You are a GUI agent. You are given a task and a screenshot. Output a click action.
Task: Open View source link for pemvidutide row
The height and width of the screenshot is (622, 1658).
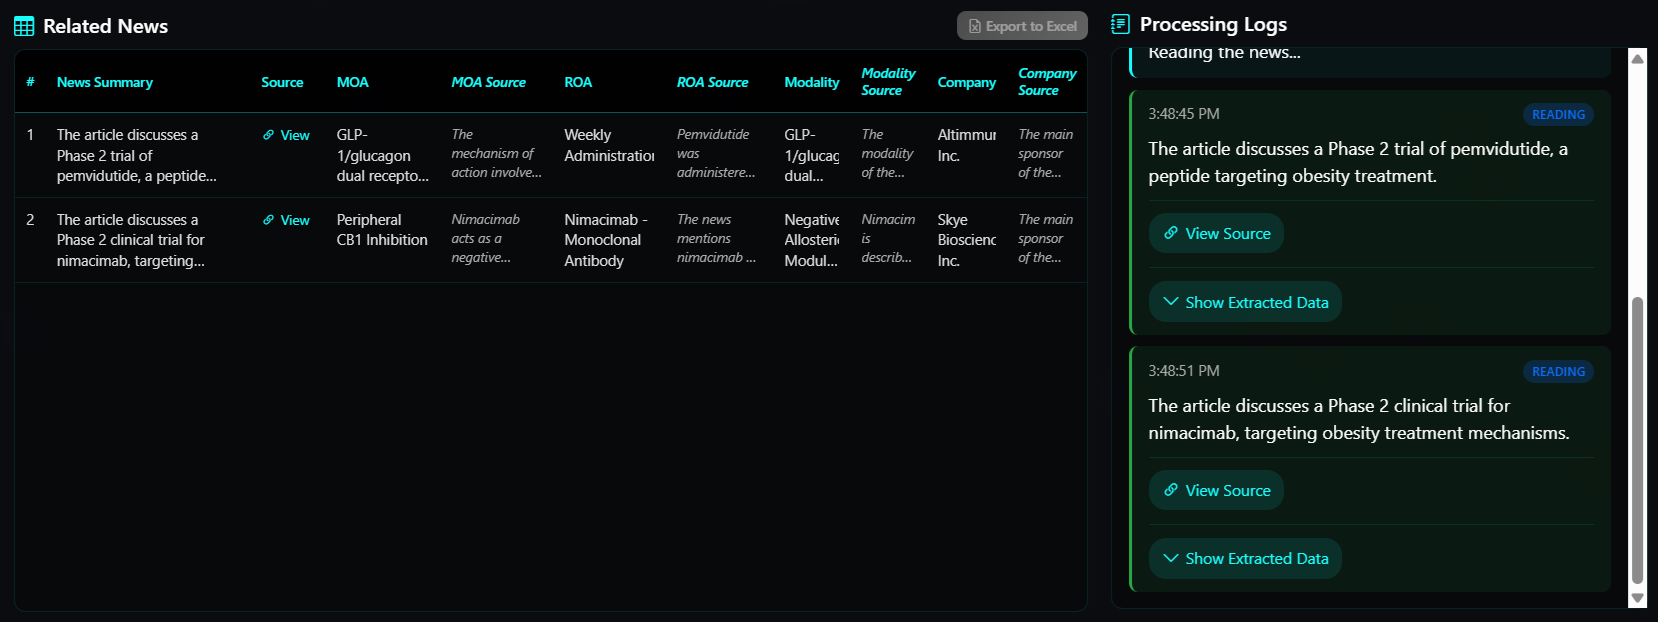click(286, 135)
